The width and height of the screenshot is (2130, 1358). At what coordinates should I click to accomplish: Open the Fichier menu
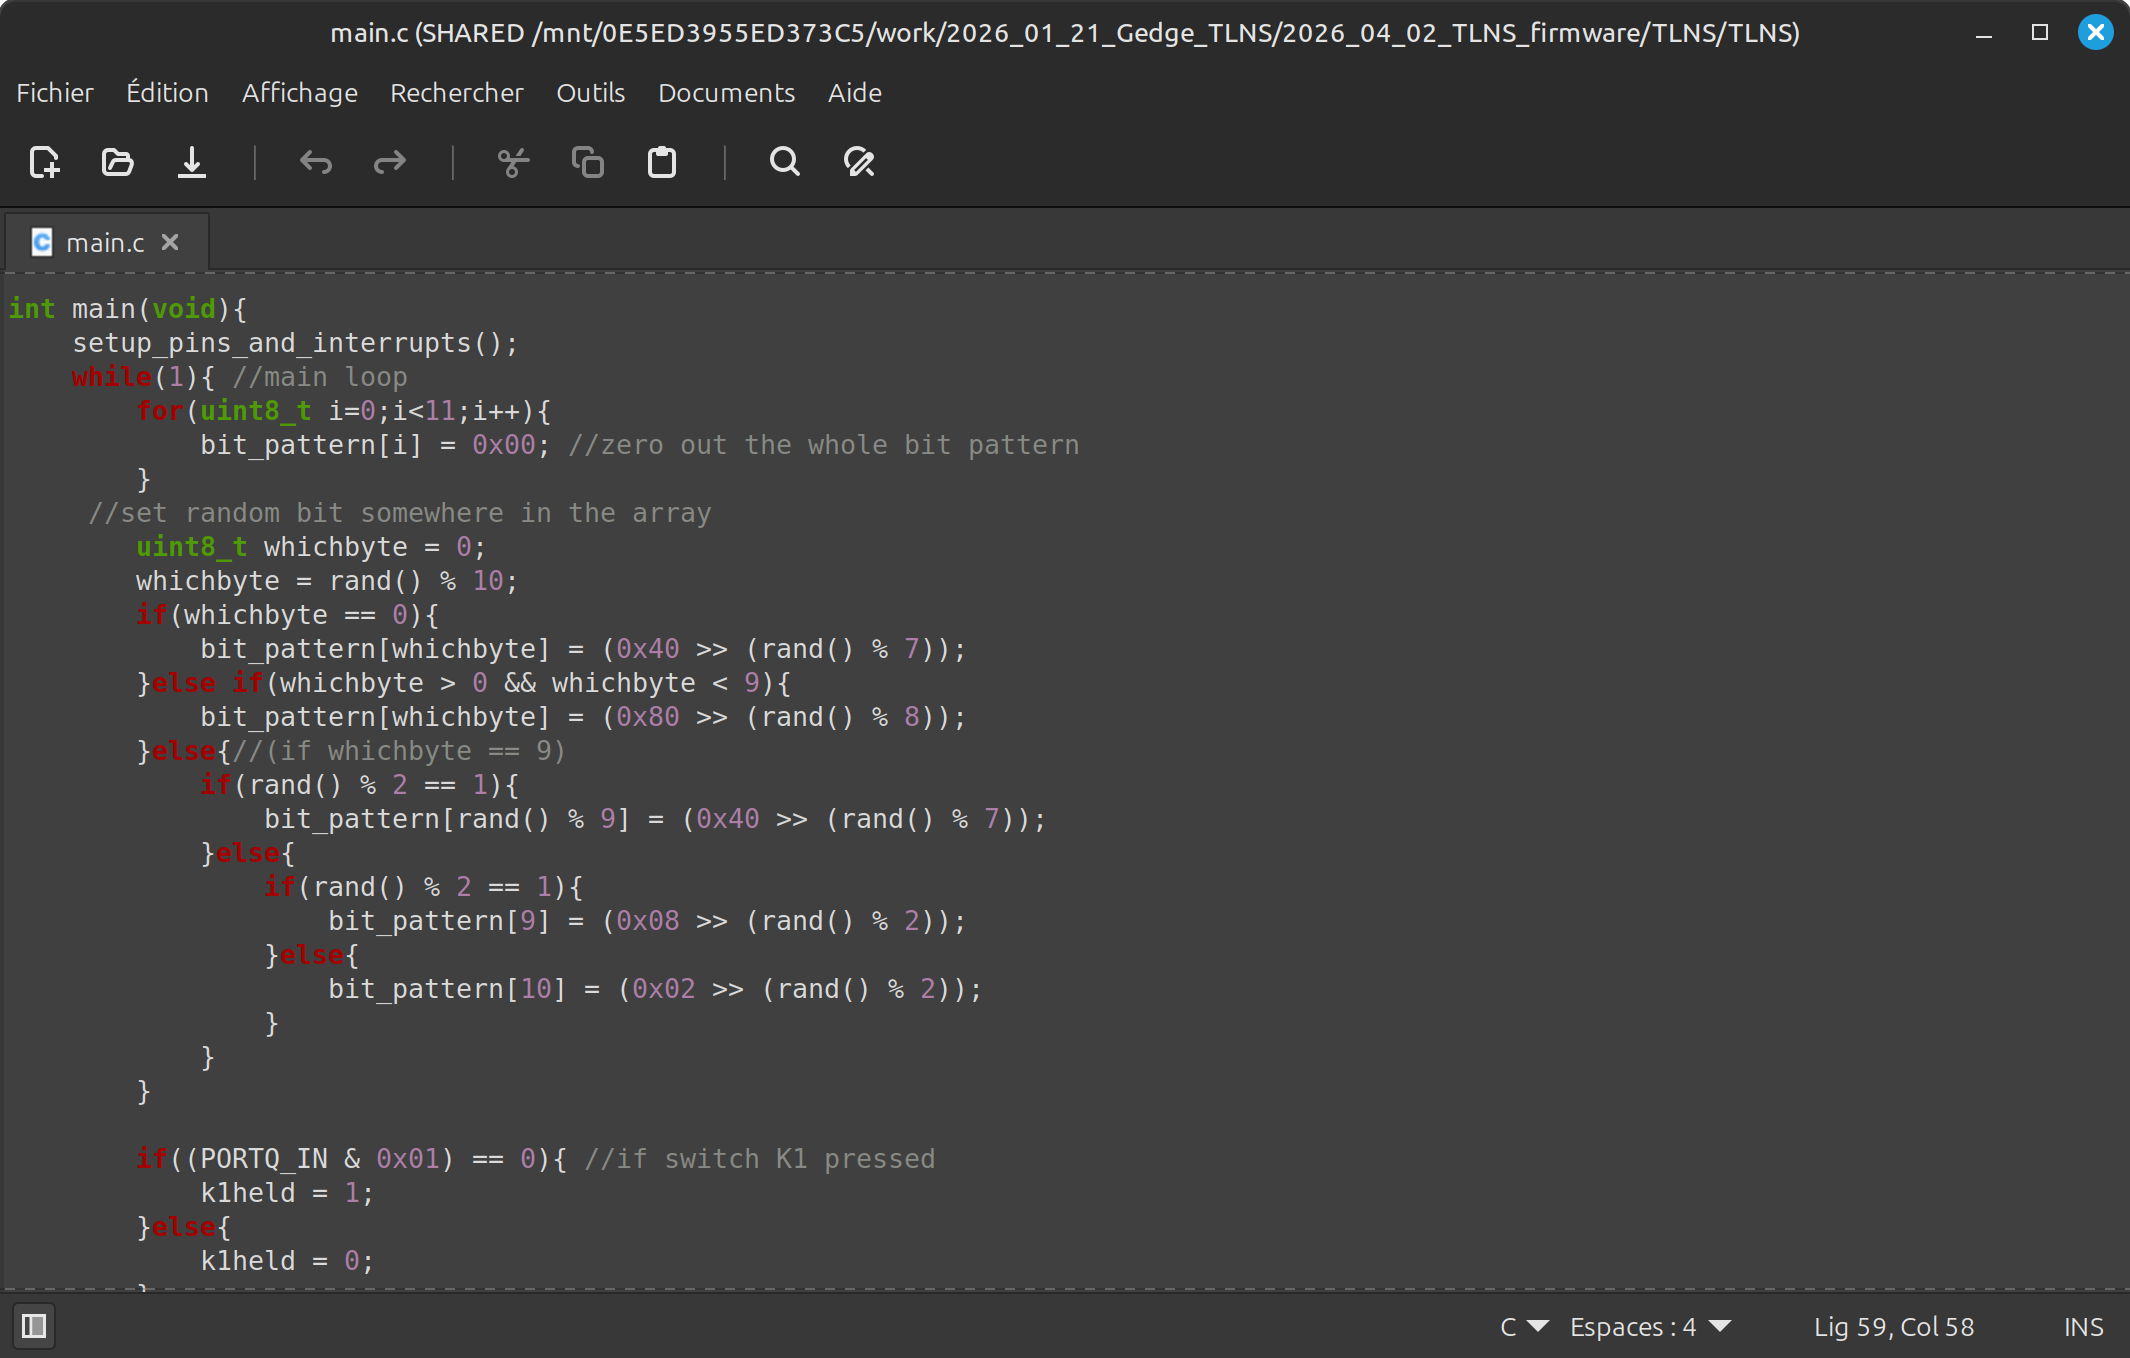click(55, 93)
